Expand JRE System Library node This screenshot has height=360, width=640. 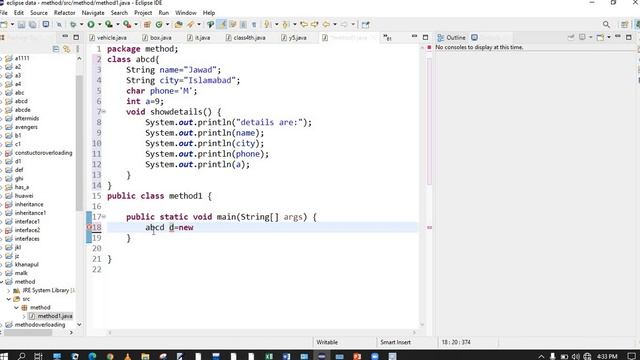9,290
